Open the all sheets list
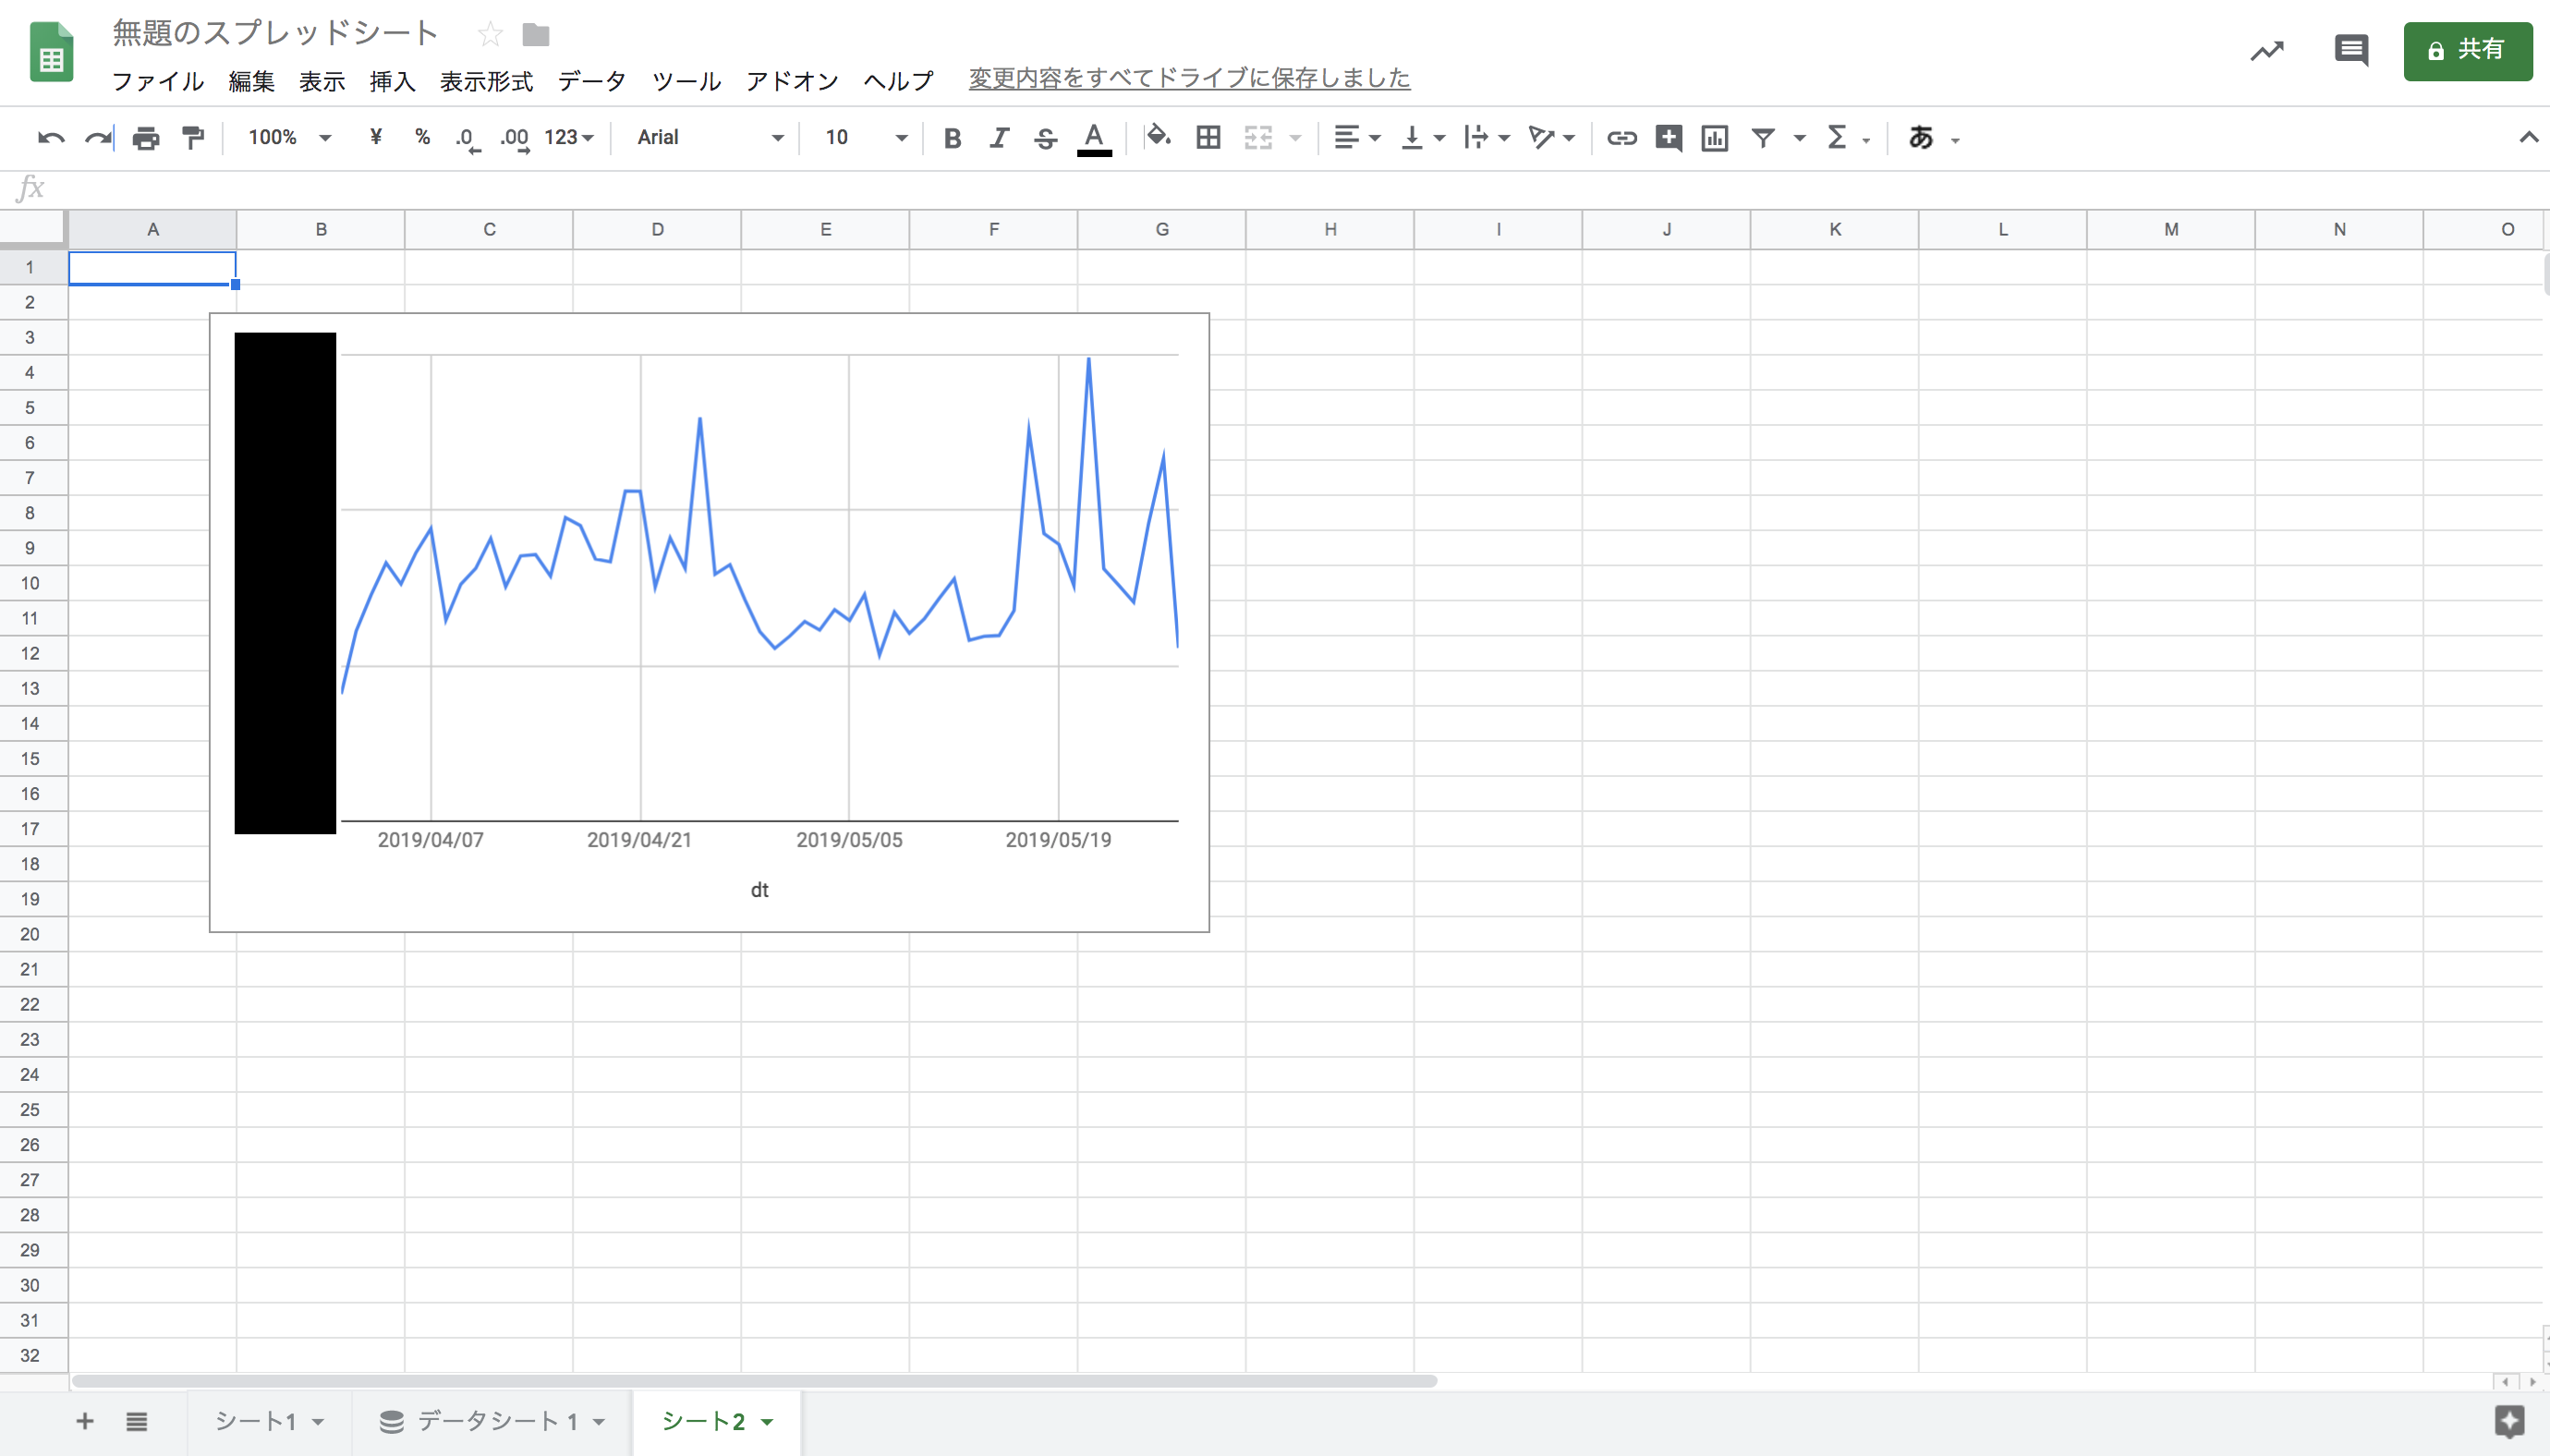This screenshot has height=1456, width=2550. (x=137, y=1421)
